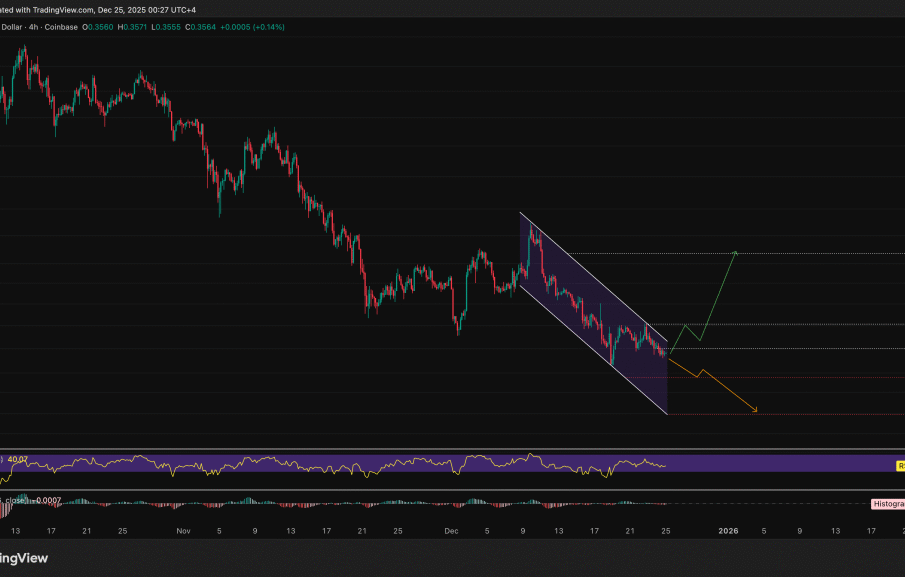Viewport: 905px width, 577px height.
Task: Click the green upward projection arrowhead
Action: pos(736,253)
